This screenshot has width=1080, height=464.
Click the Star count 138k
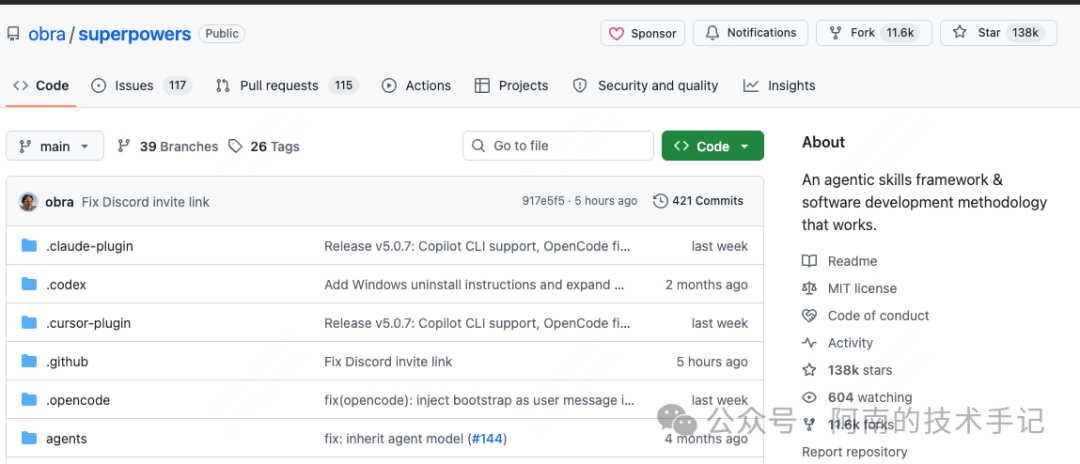coord(1025,33)
